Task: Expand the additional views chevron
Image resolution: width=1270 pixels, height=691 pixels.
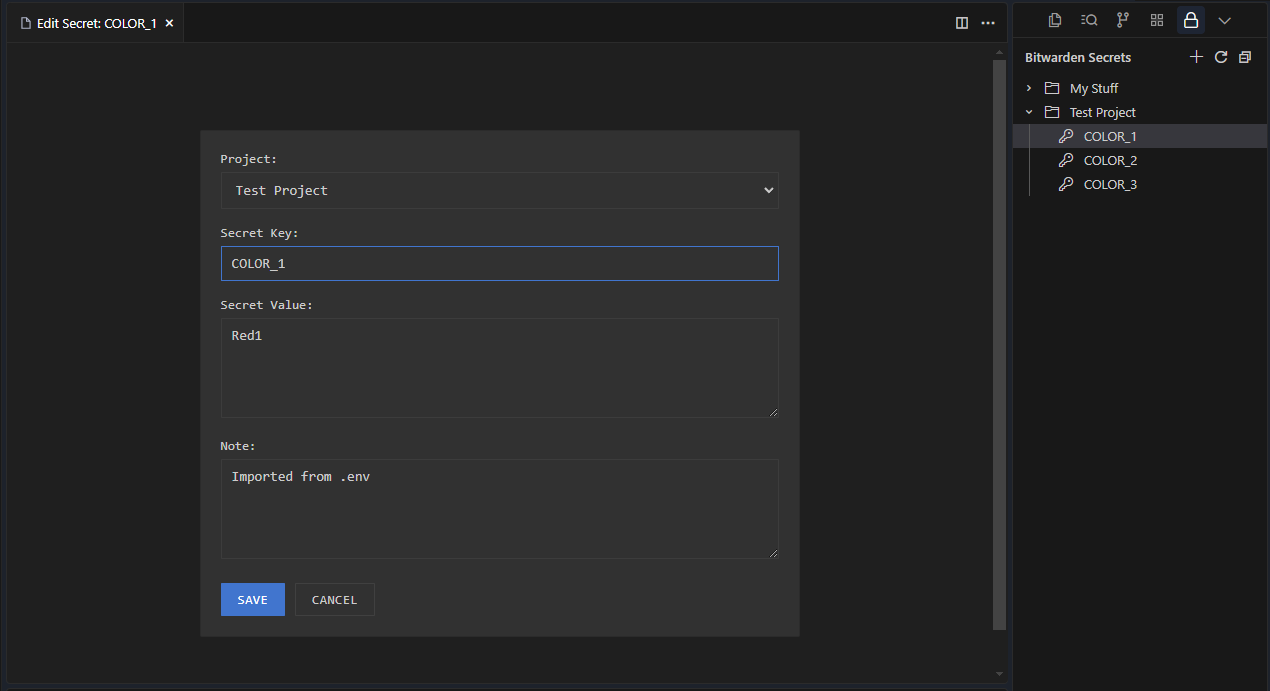Action: point(1225,20)
